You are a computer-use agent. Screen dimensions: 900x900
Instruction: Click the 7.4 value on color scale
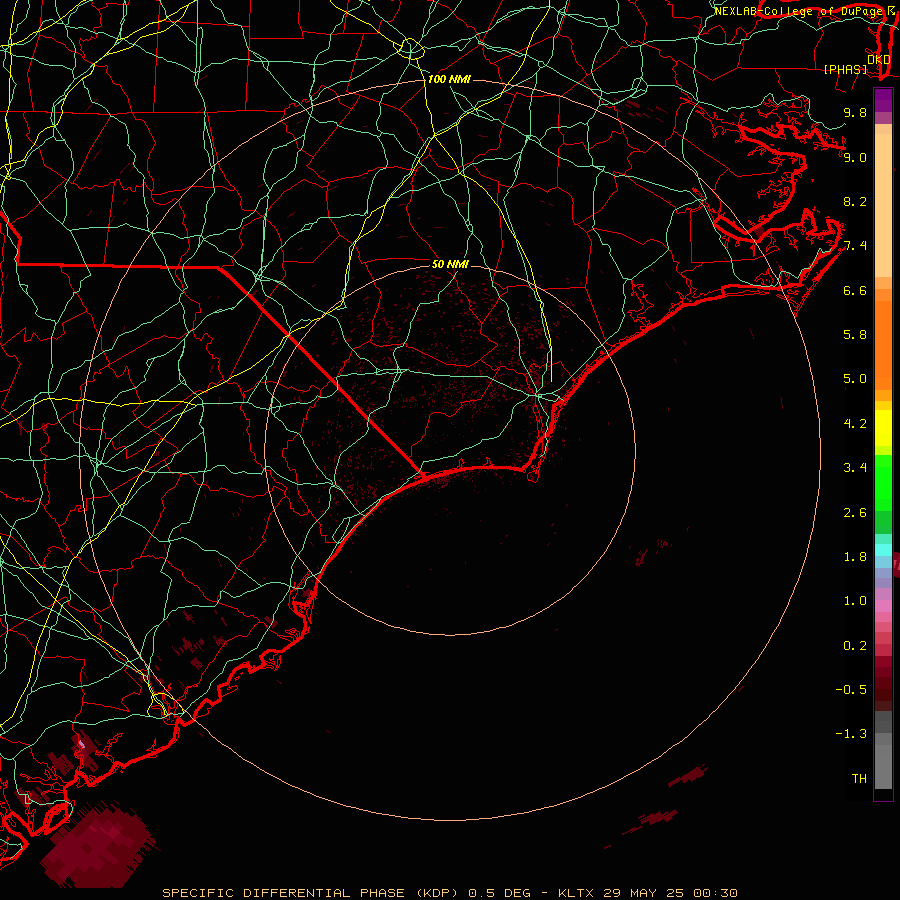(x=855, y=246)
